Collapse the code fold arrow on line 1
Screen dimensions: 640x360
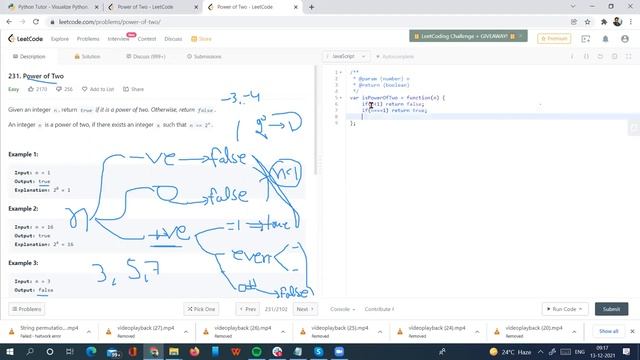[341, 72]
